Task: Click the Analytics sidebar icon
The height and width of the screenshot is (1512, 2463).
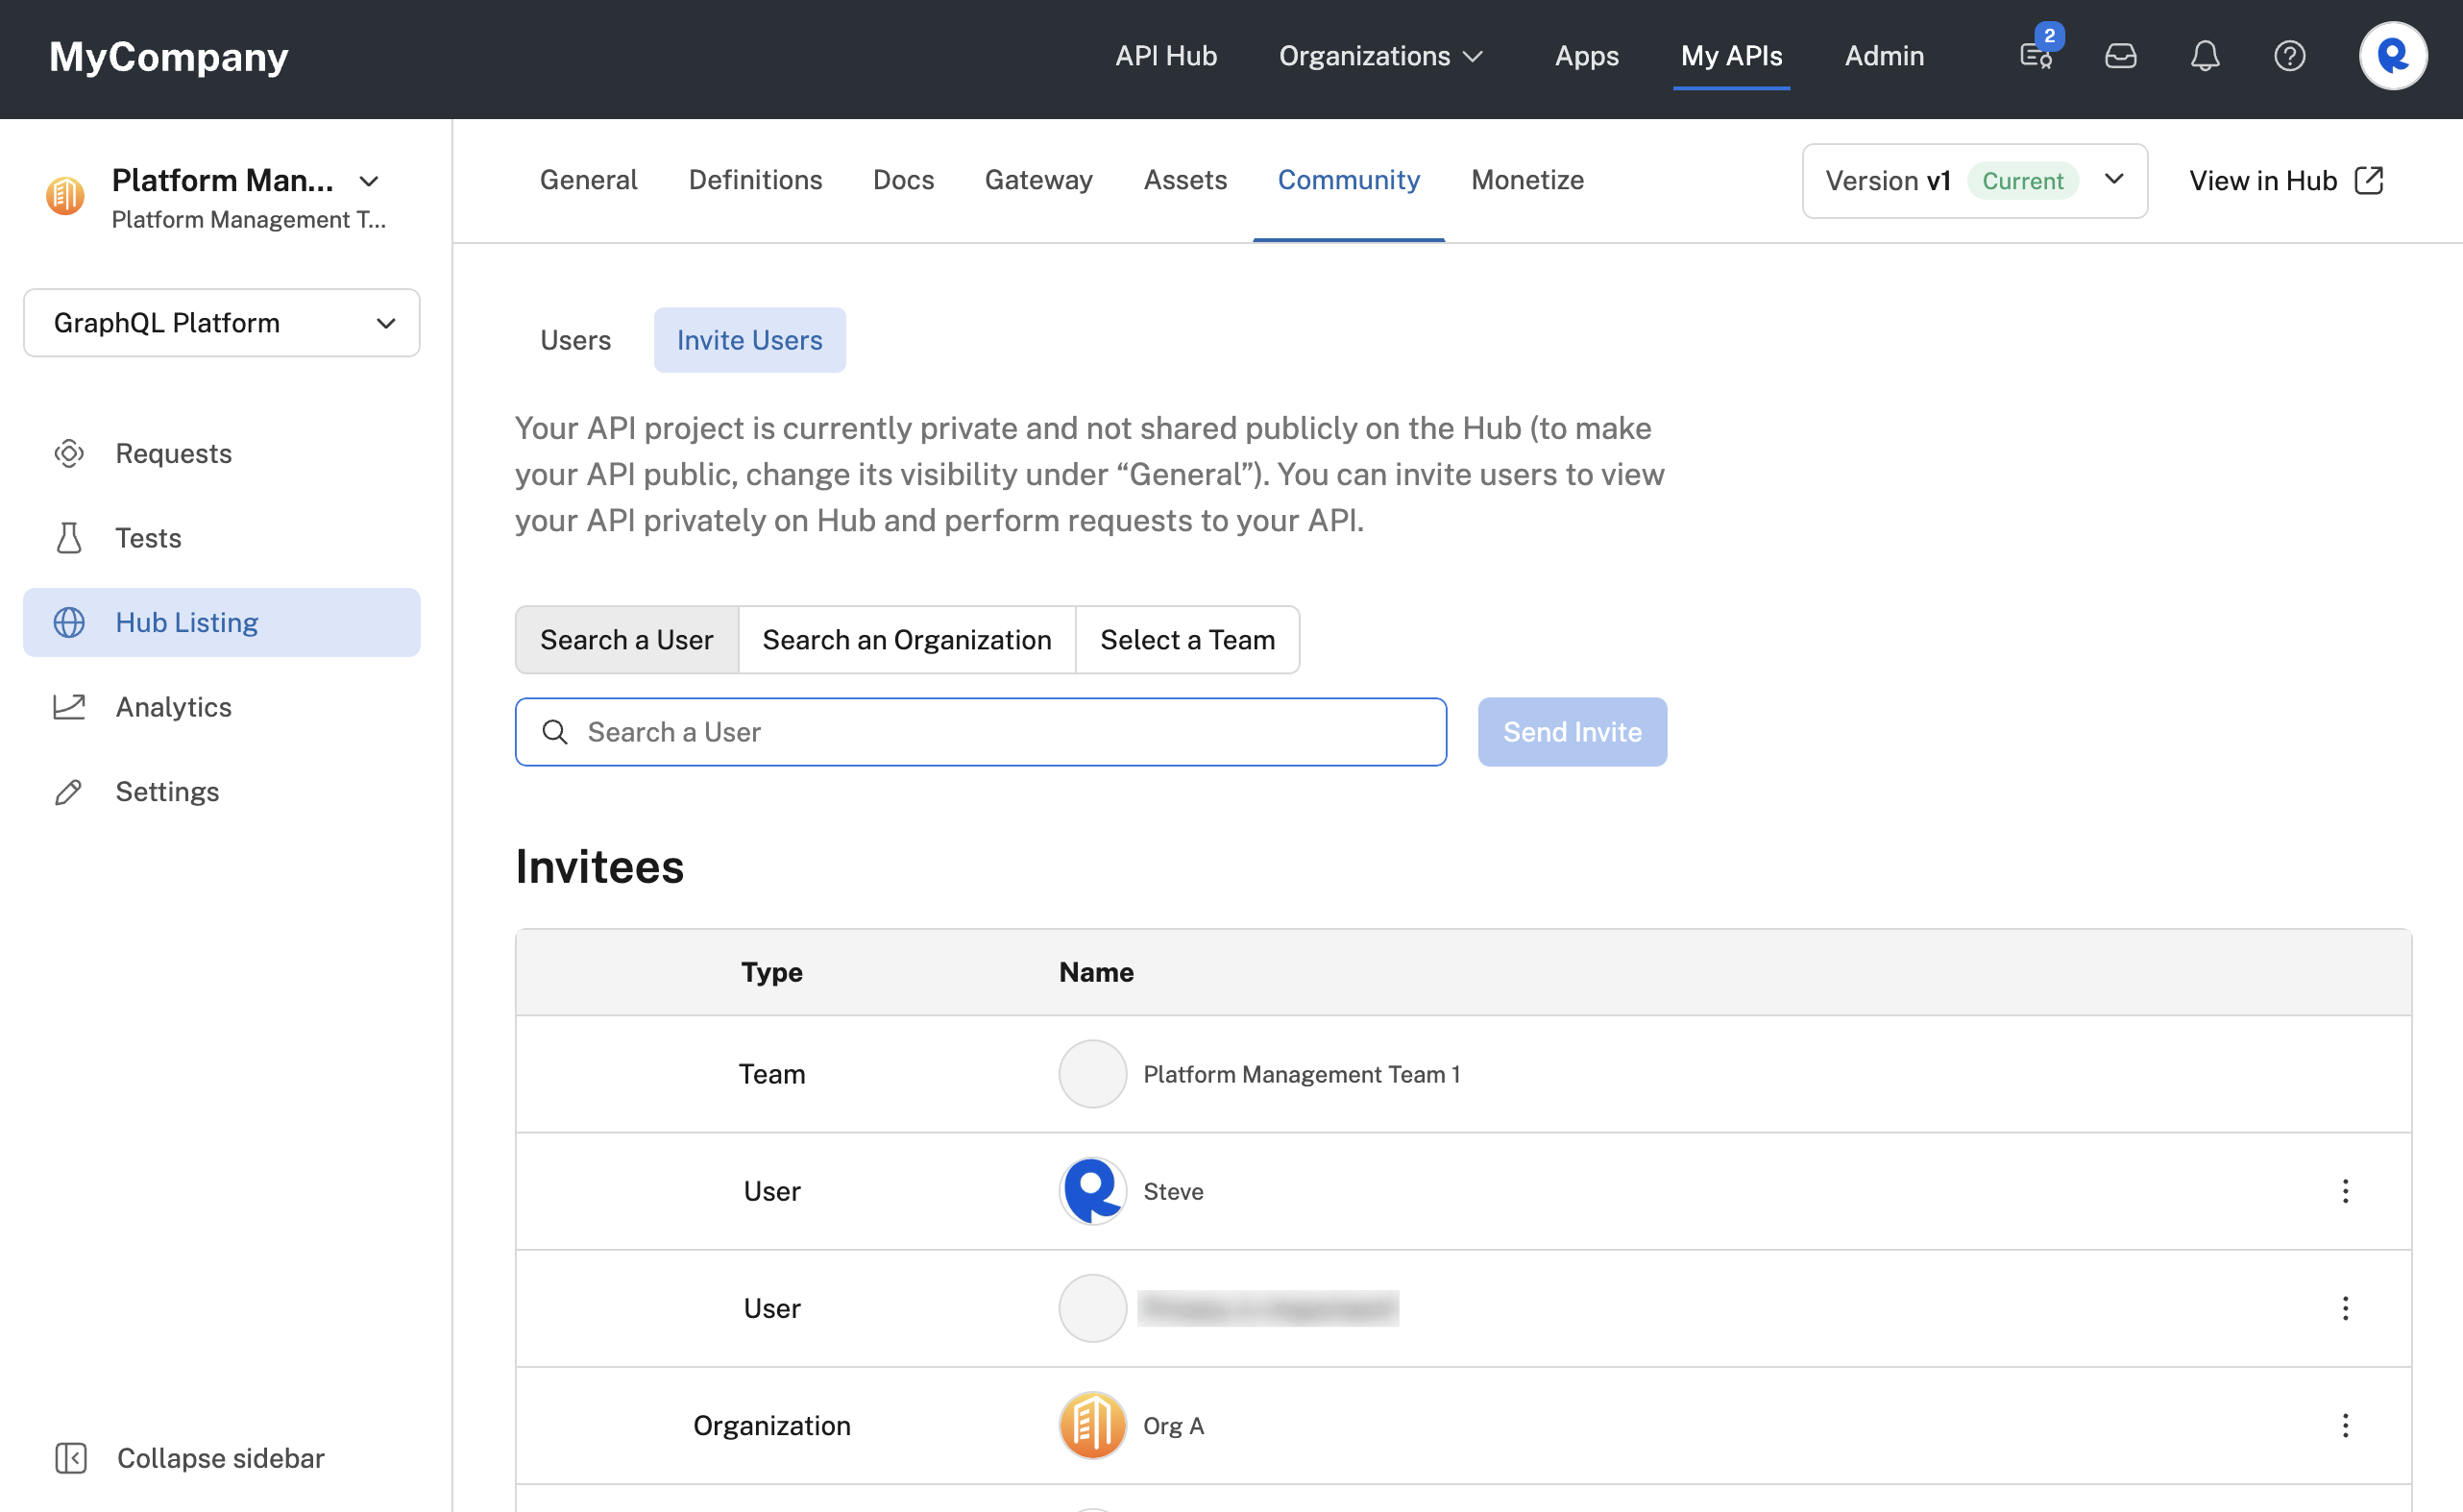Action: [70, 706]
